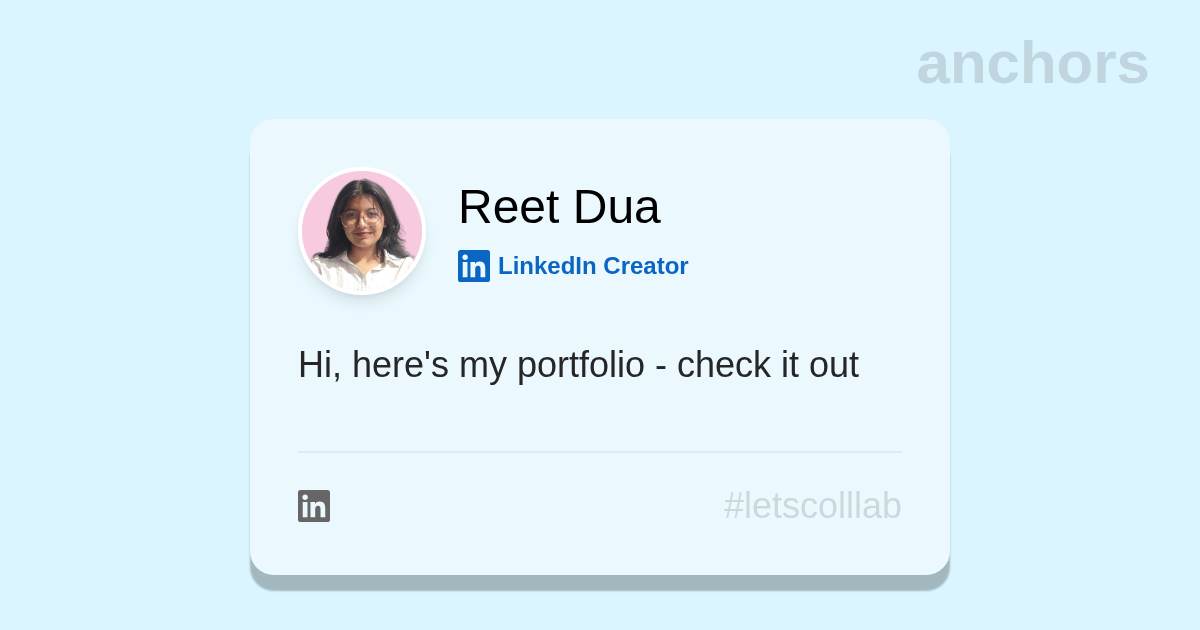The width and height of the screenshot is (1200, 630).
Task: Click the word portfolio in the message
Action: [581, 365]
